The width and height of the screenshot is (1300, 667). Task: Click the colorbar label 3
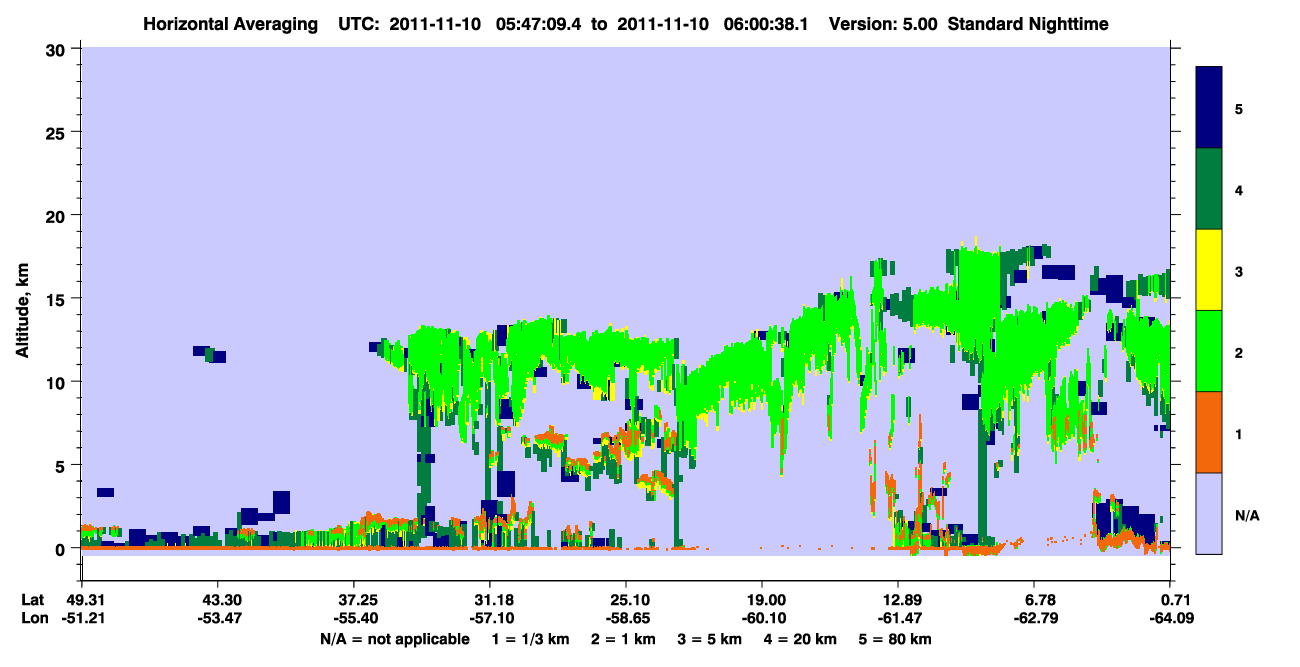point(1239,271)
